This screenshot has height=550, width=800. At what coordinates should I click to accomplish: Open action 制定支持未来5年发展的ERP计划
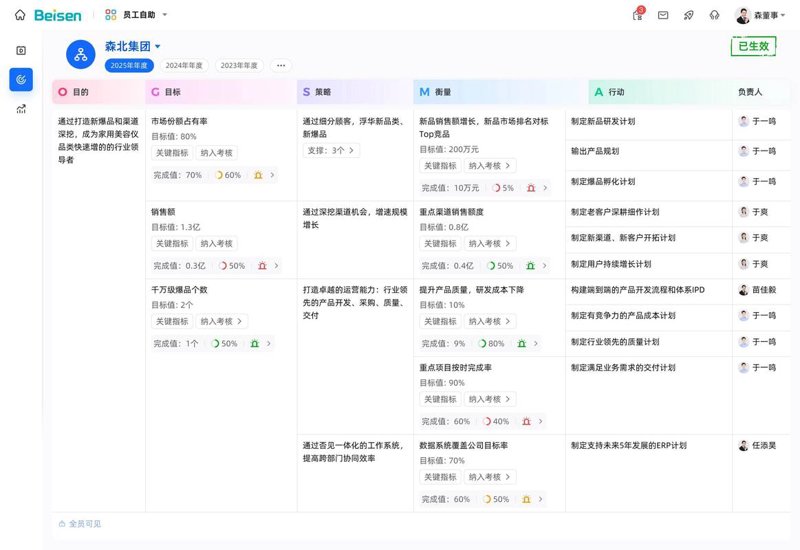(629, 445)
